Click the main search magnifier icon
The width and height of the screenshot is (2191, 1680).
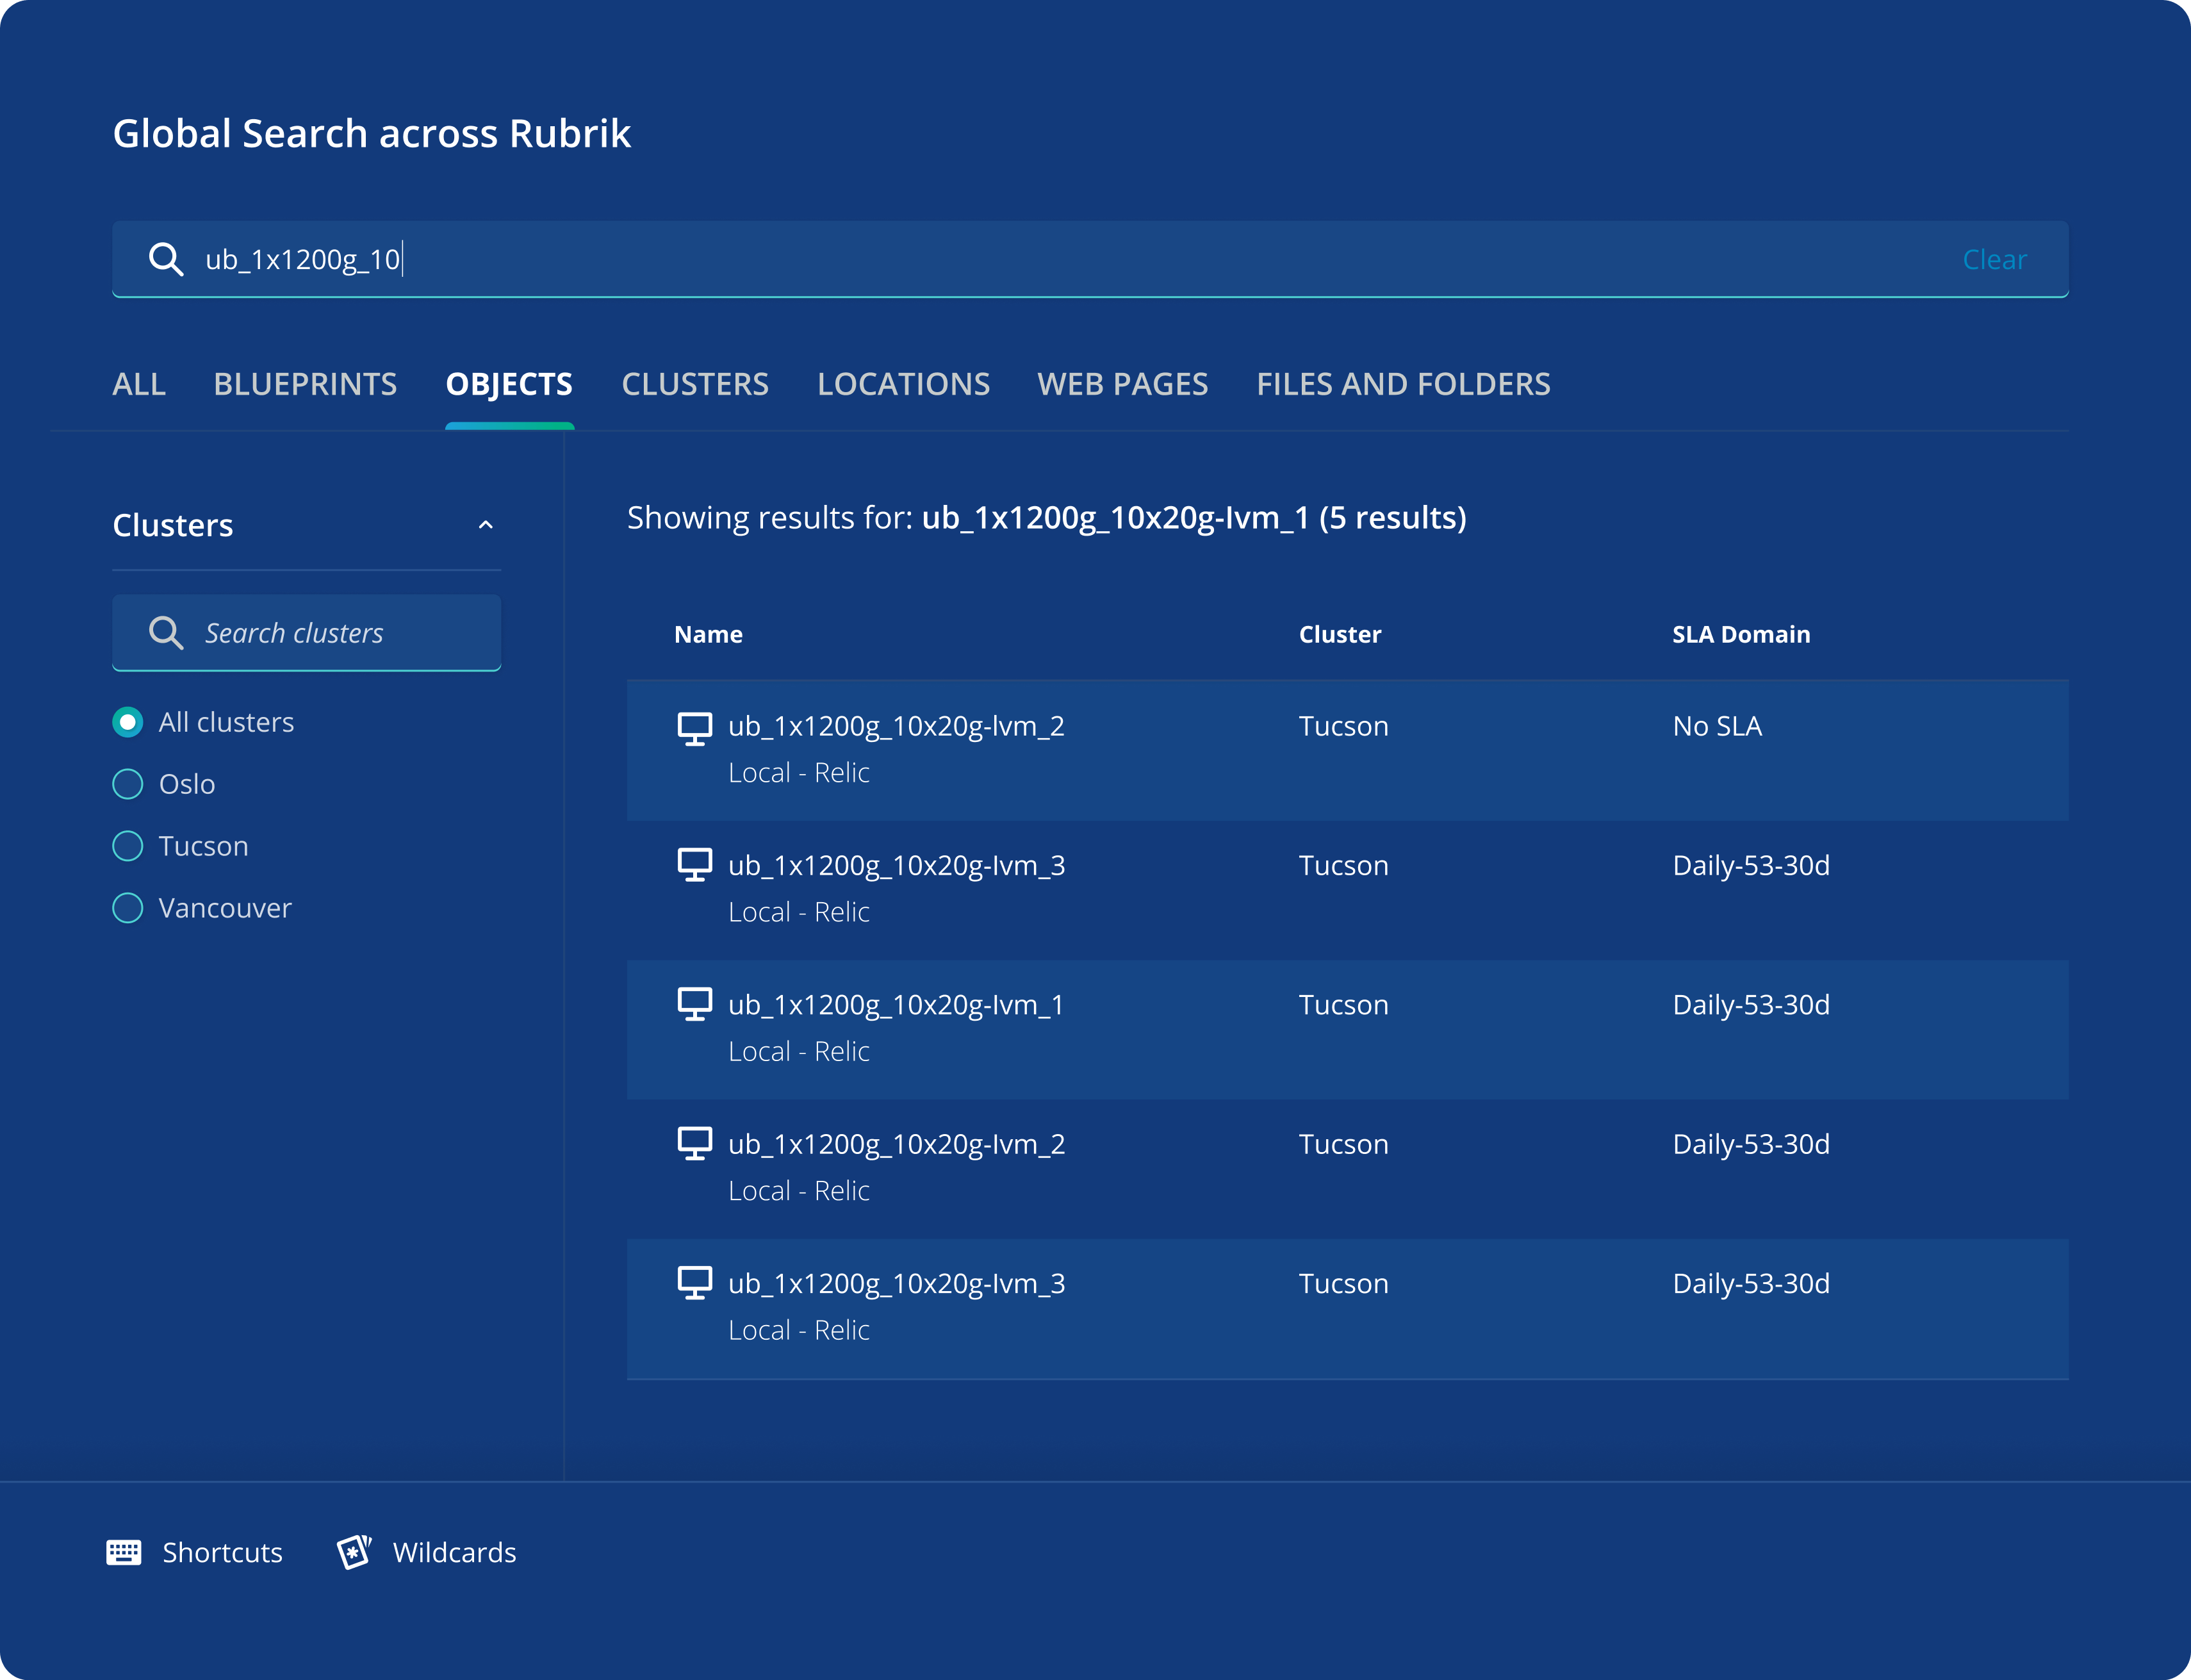[166, 259]
